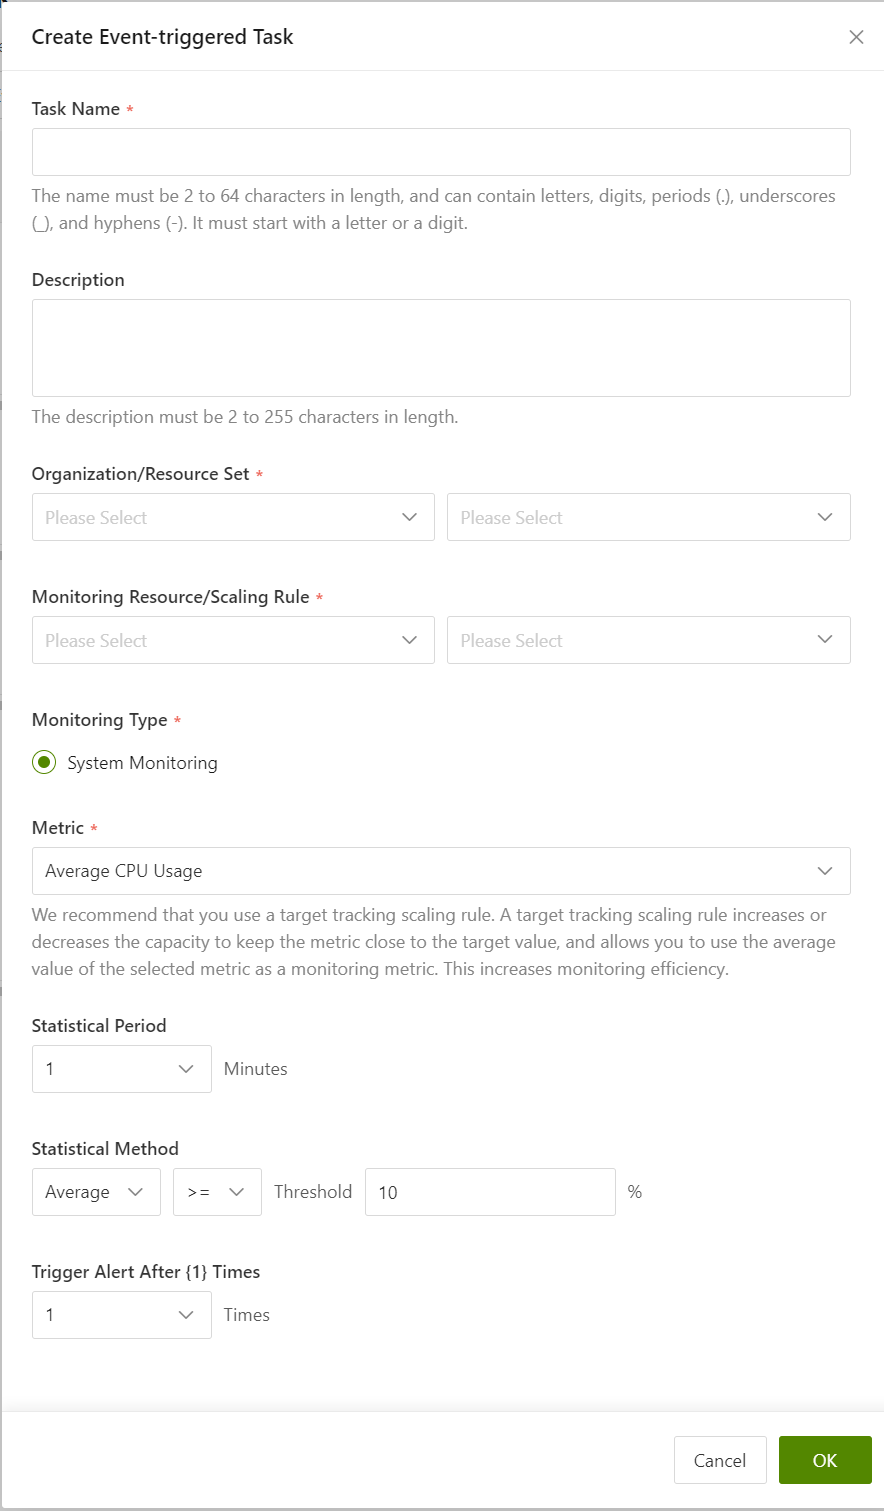Viewport: 884px width, 1511px height.
Task: Confirm with the OK button
Action: pyautogui.click(x=825, y=1460)
